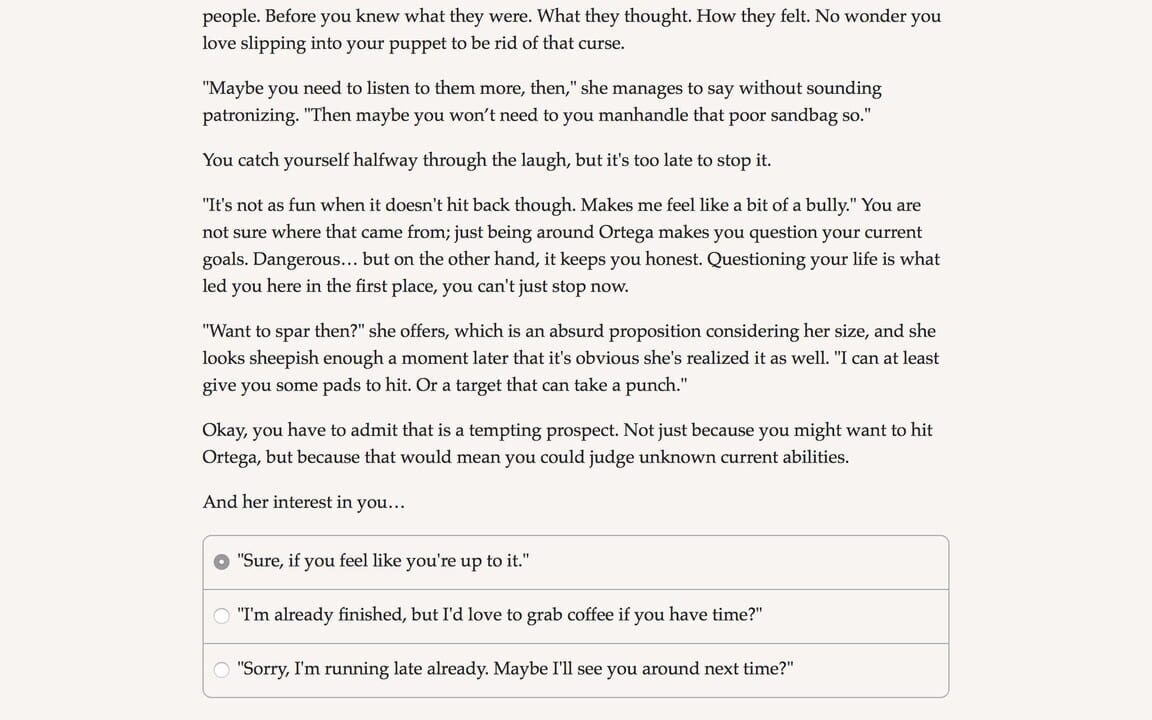The height and width of the screenshot is (720, 1152).
Task: Click the line "And her interest in you…"
Action: click(303, 502)
